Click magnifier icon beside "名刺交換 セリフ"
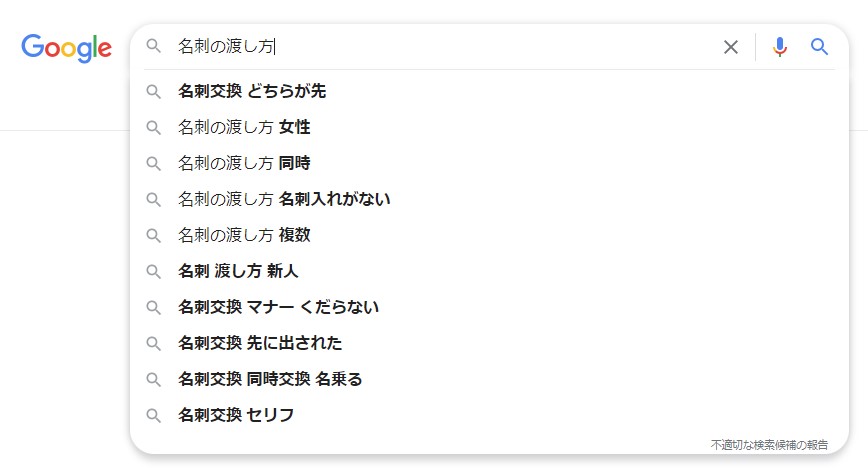868x468 pixels. [x=153, y=415]
